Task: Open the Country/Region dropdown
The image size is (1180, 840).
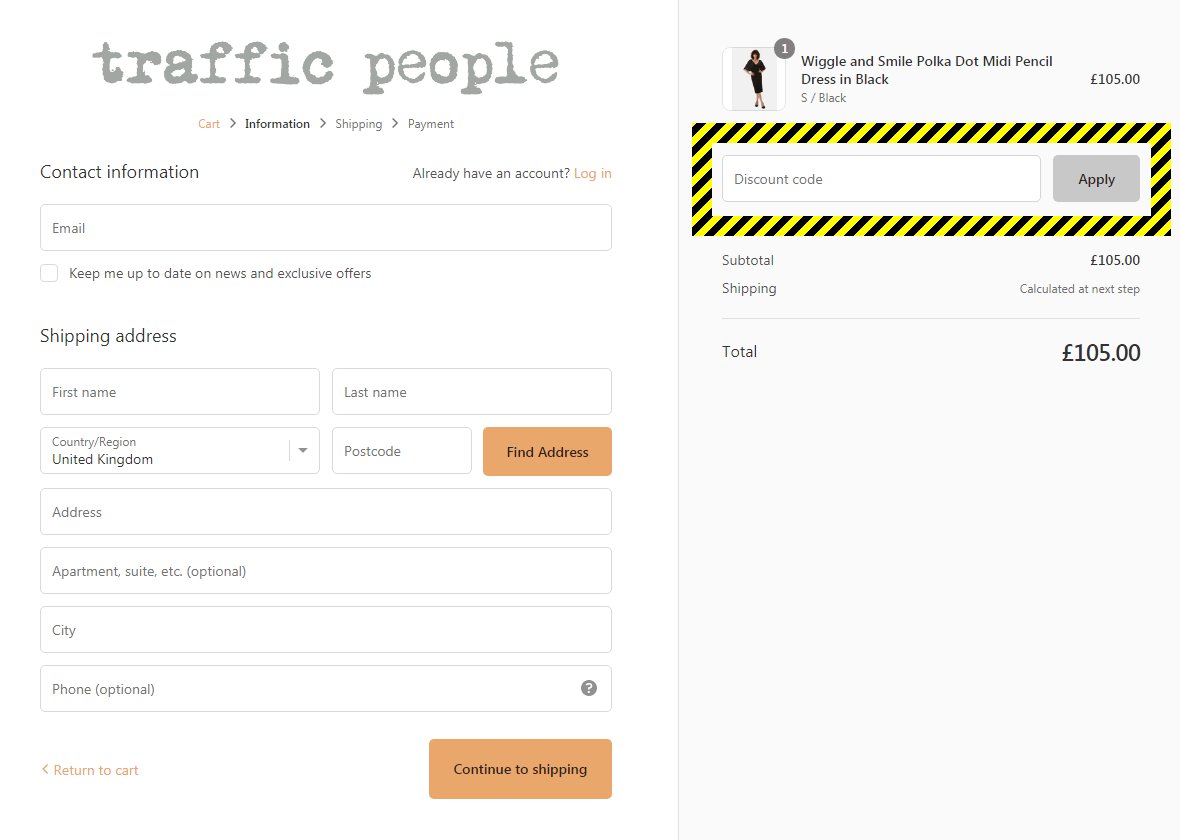Action: (180, 451)
